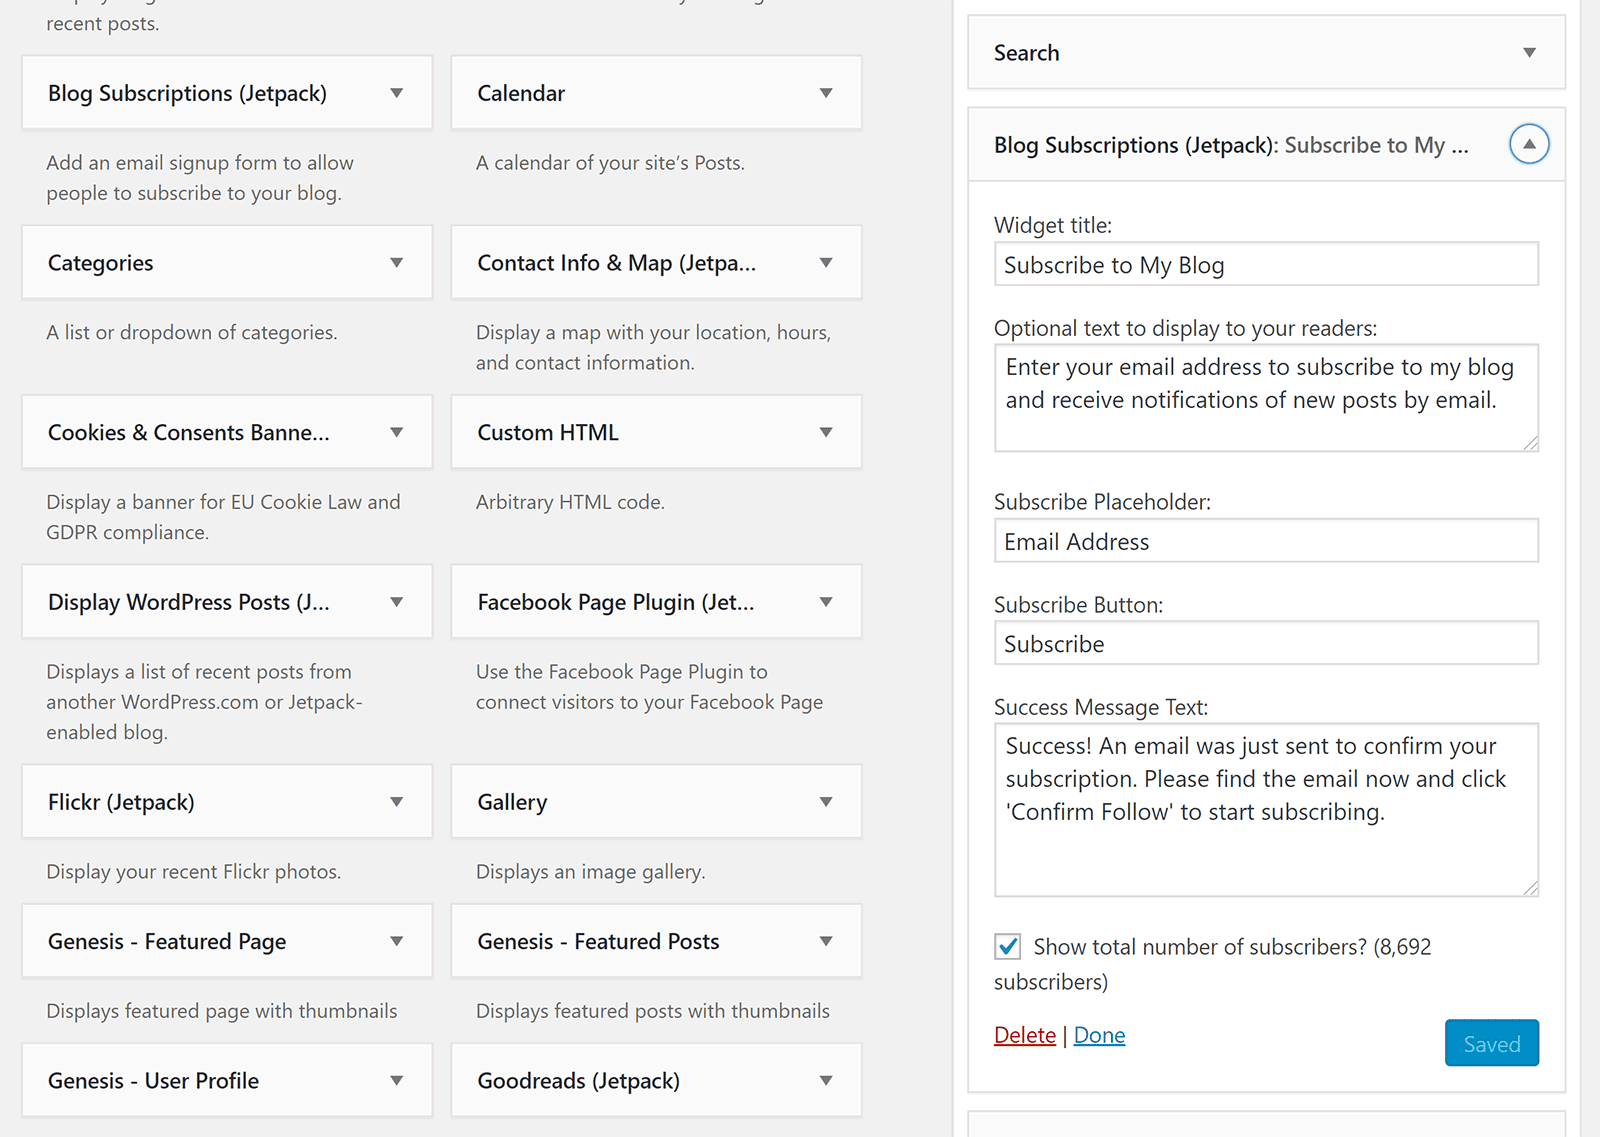Click the 'A list or dropdown of categories.' description

[191, 332]
